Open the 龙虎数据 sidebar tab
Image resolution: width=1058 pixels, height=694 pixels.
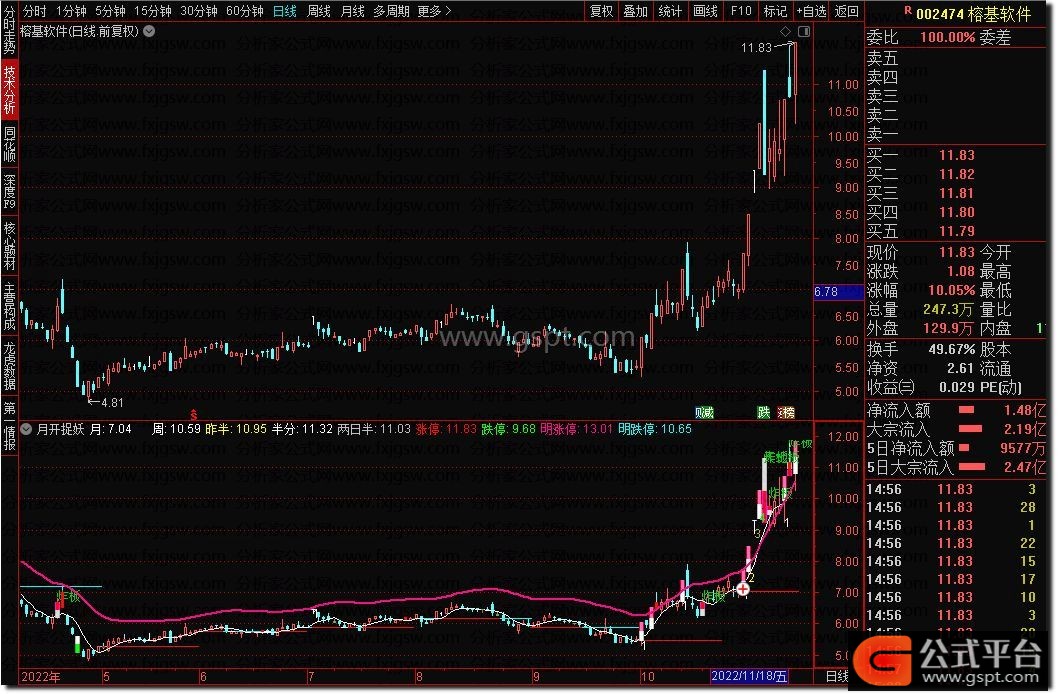pos(9,366)
